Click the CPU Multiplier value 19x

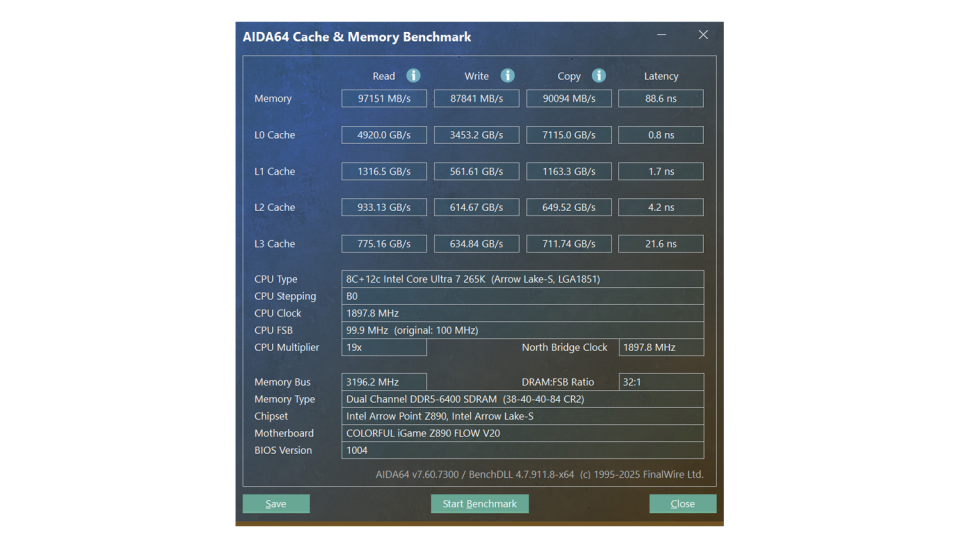coord(384,347)
